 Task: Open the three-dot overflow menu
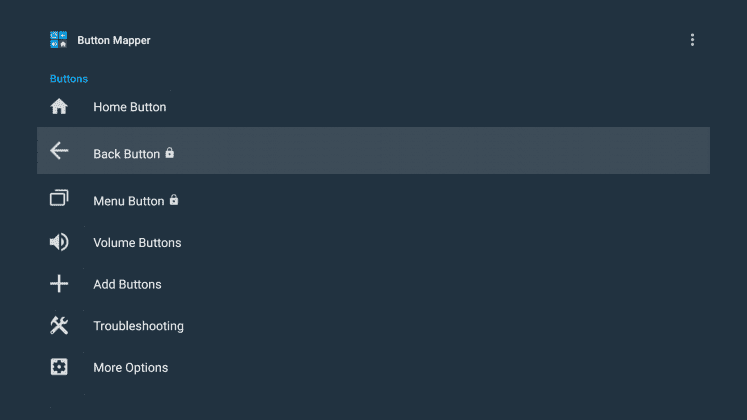[692, 40]
